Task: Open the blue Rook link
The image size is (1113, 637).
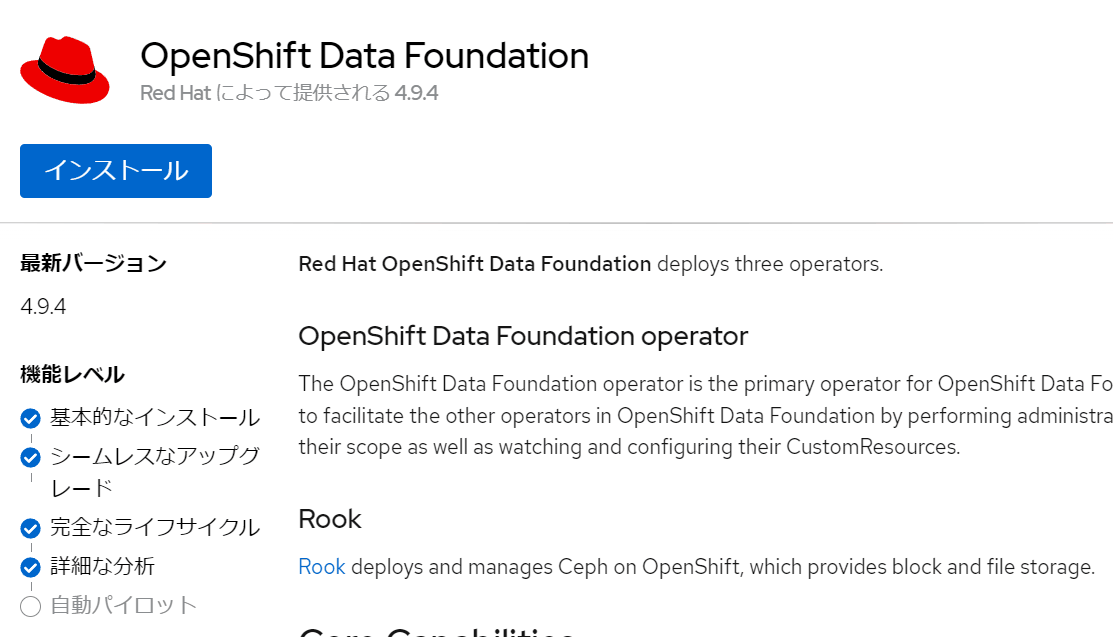Action: 321,567
